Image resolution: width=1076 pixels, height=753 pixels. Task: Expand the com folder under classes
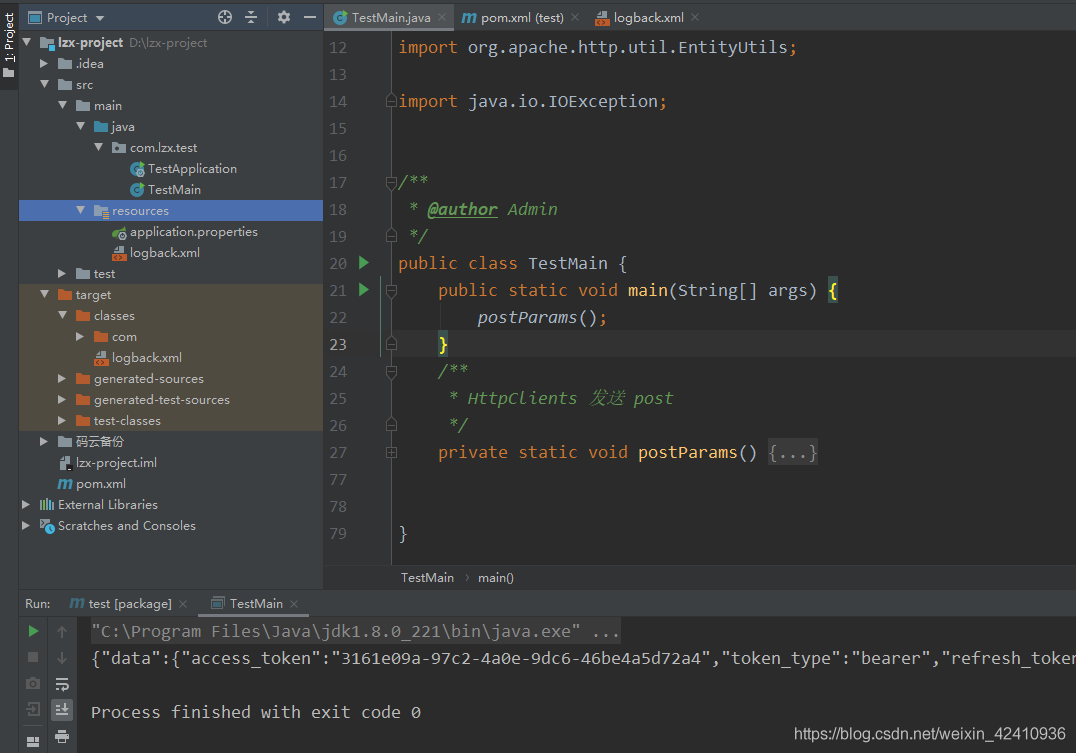tap(80, 336)
